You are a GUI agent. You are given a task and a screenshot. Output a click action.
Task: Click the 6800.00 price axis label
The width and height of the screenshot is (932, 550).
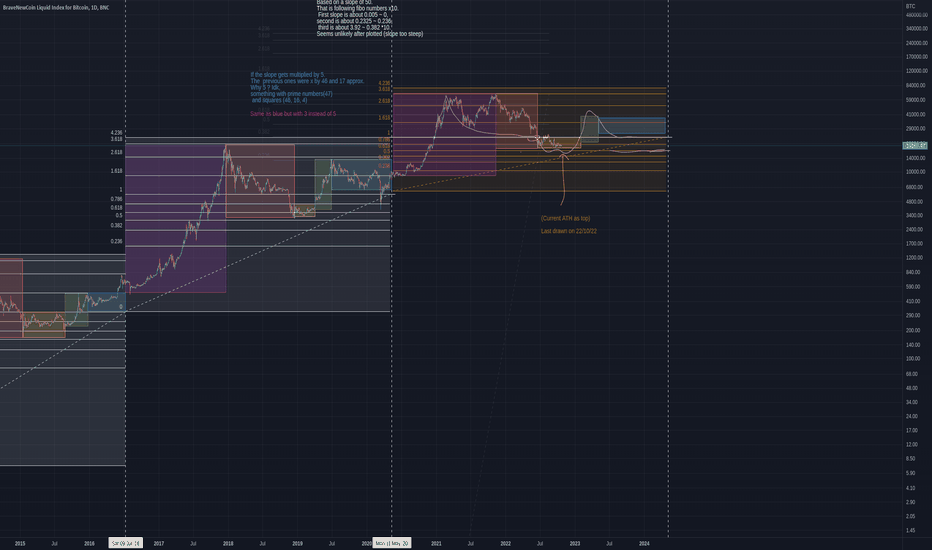click(914, 187)
